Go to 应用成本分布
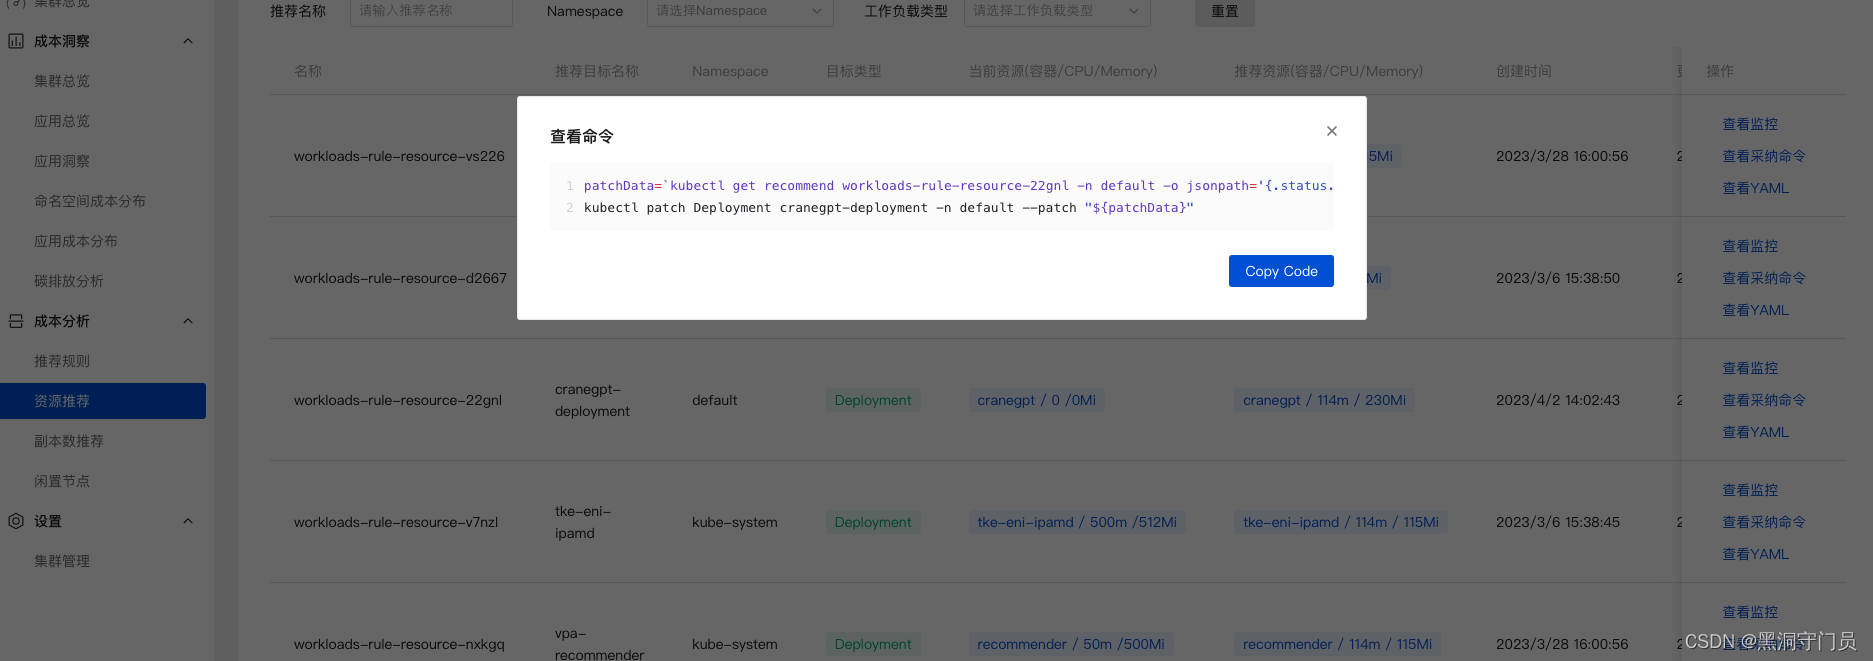The width and height of the screenshot is (1873, 661). (x=76, y=241)
